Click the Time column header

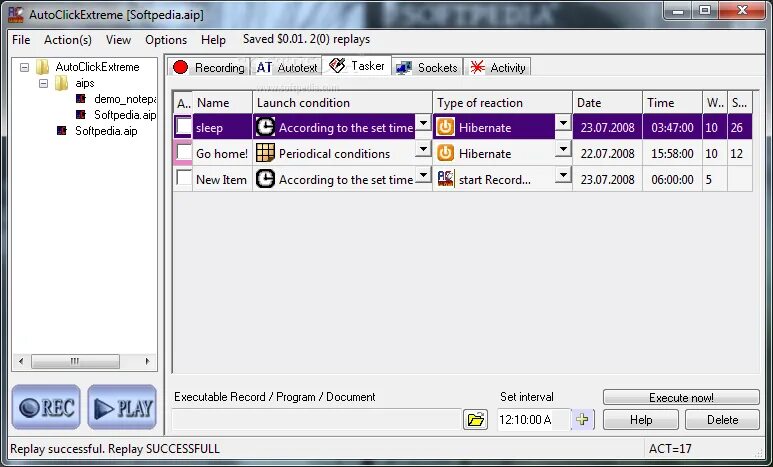coord(672,103)
